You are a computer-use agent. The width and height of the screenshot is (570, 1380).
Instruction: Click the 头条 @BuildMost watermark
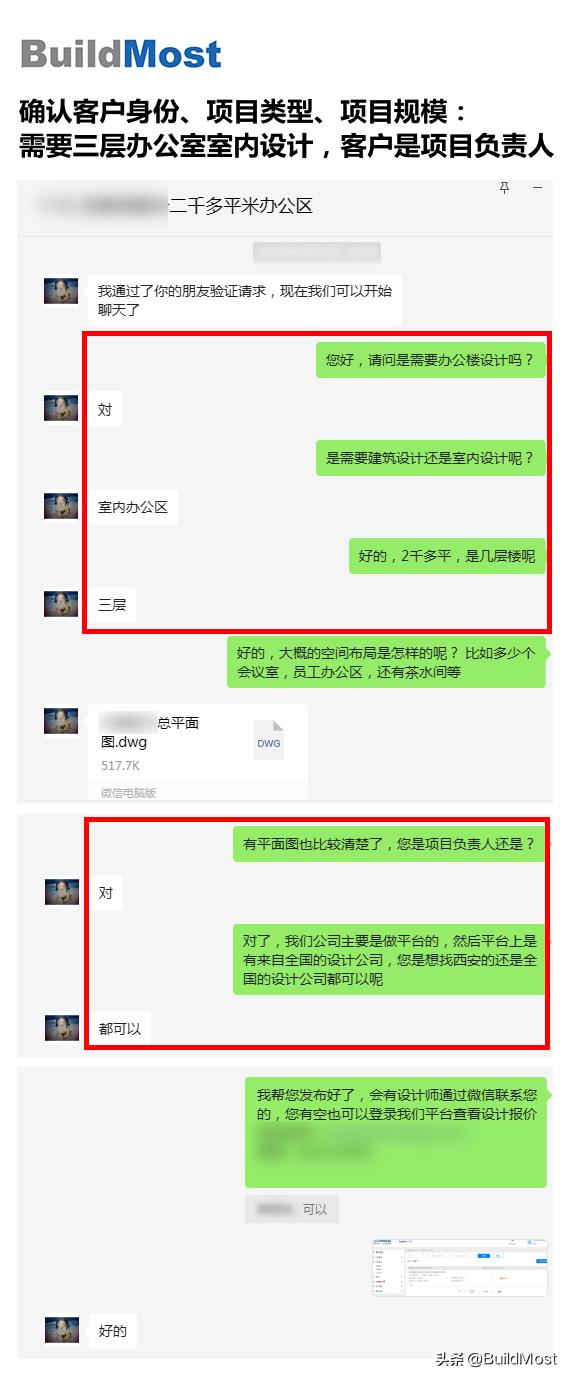(x=496, y=1358)
